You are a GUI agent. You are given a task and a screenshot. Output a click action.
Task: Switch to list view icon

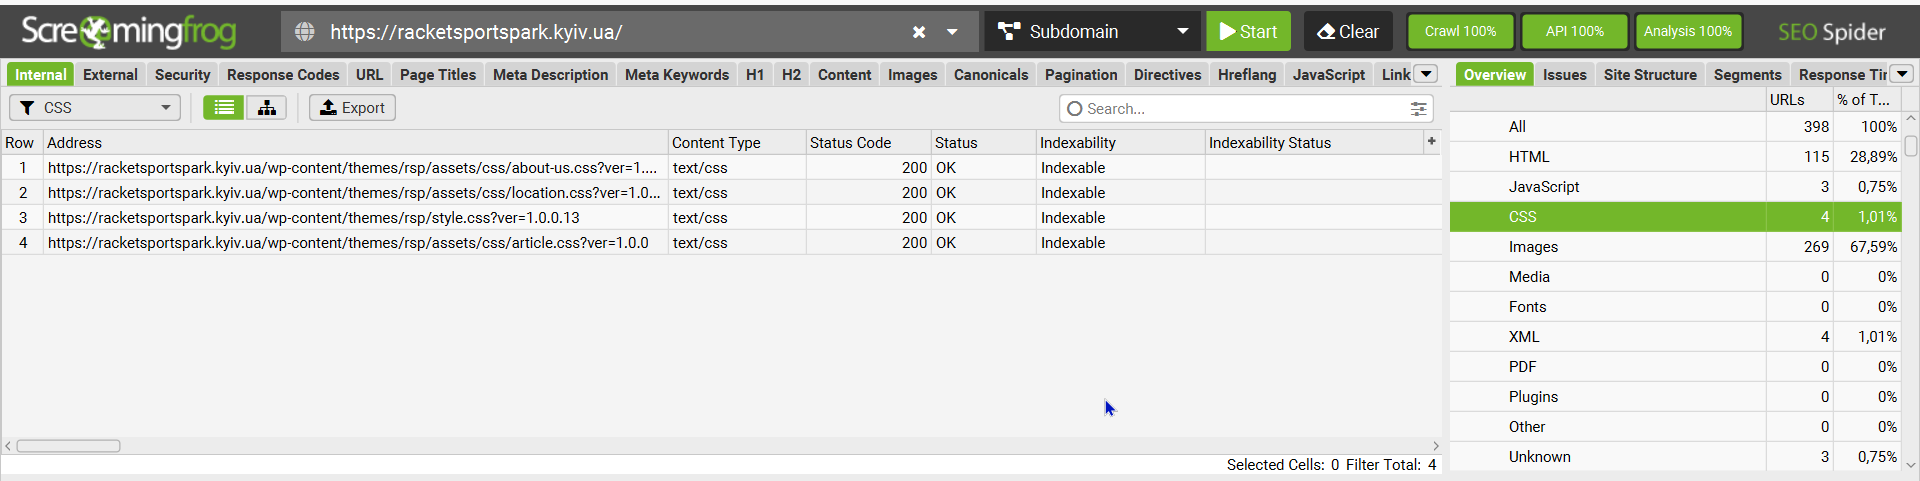tap(224, 108)
